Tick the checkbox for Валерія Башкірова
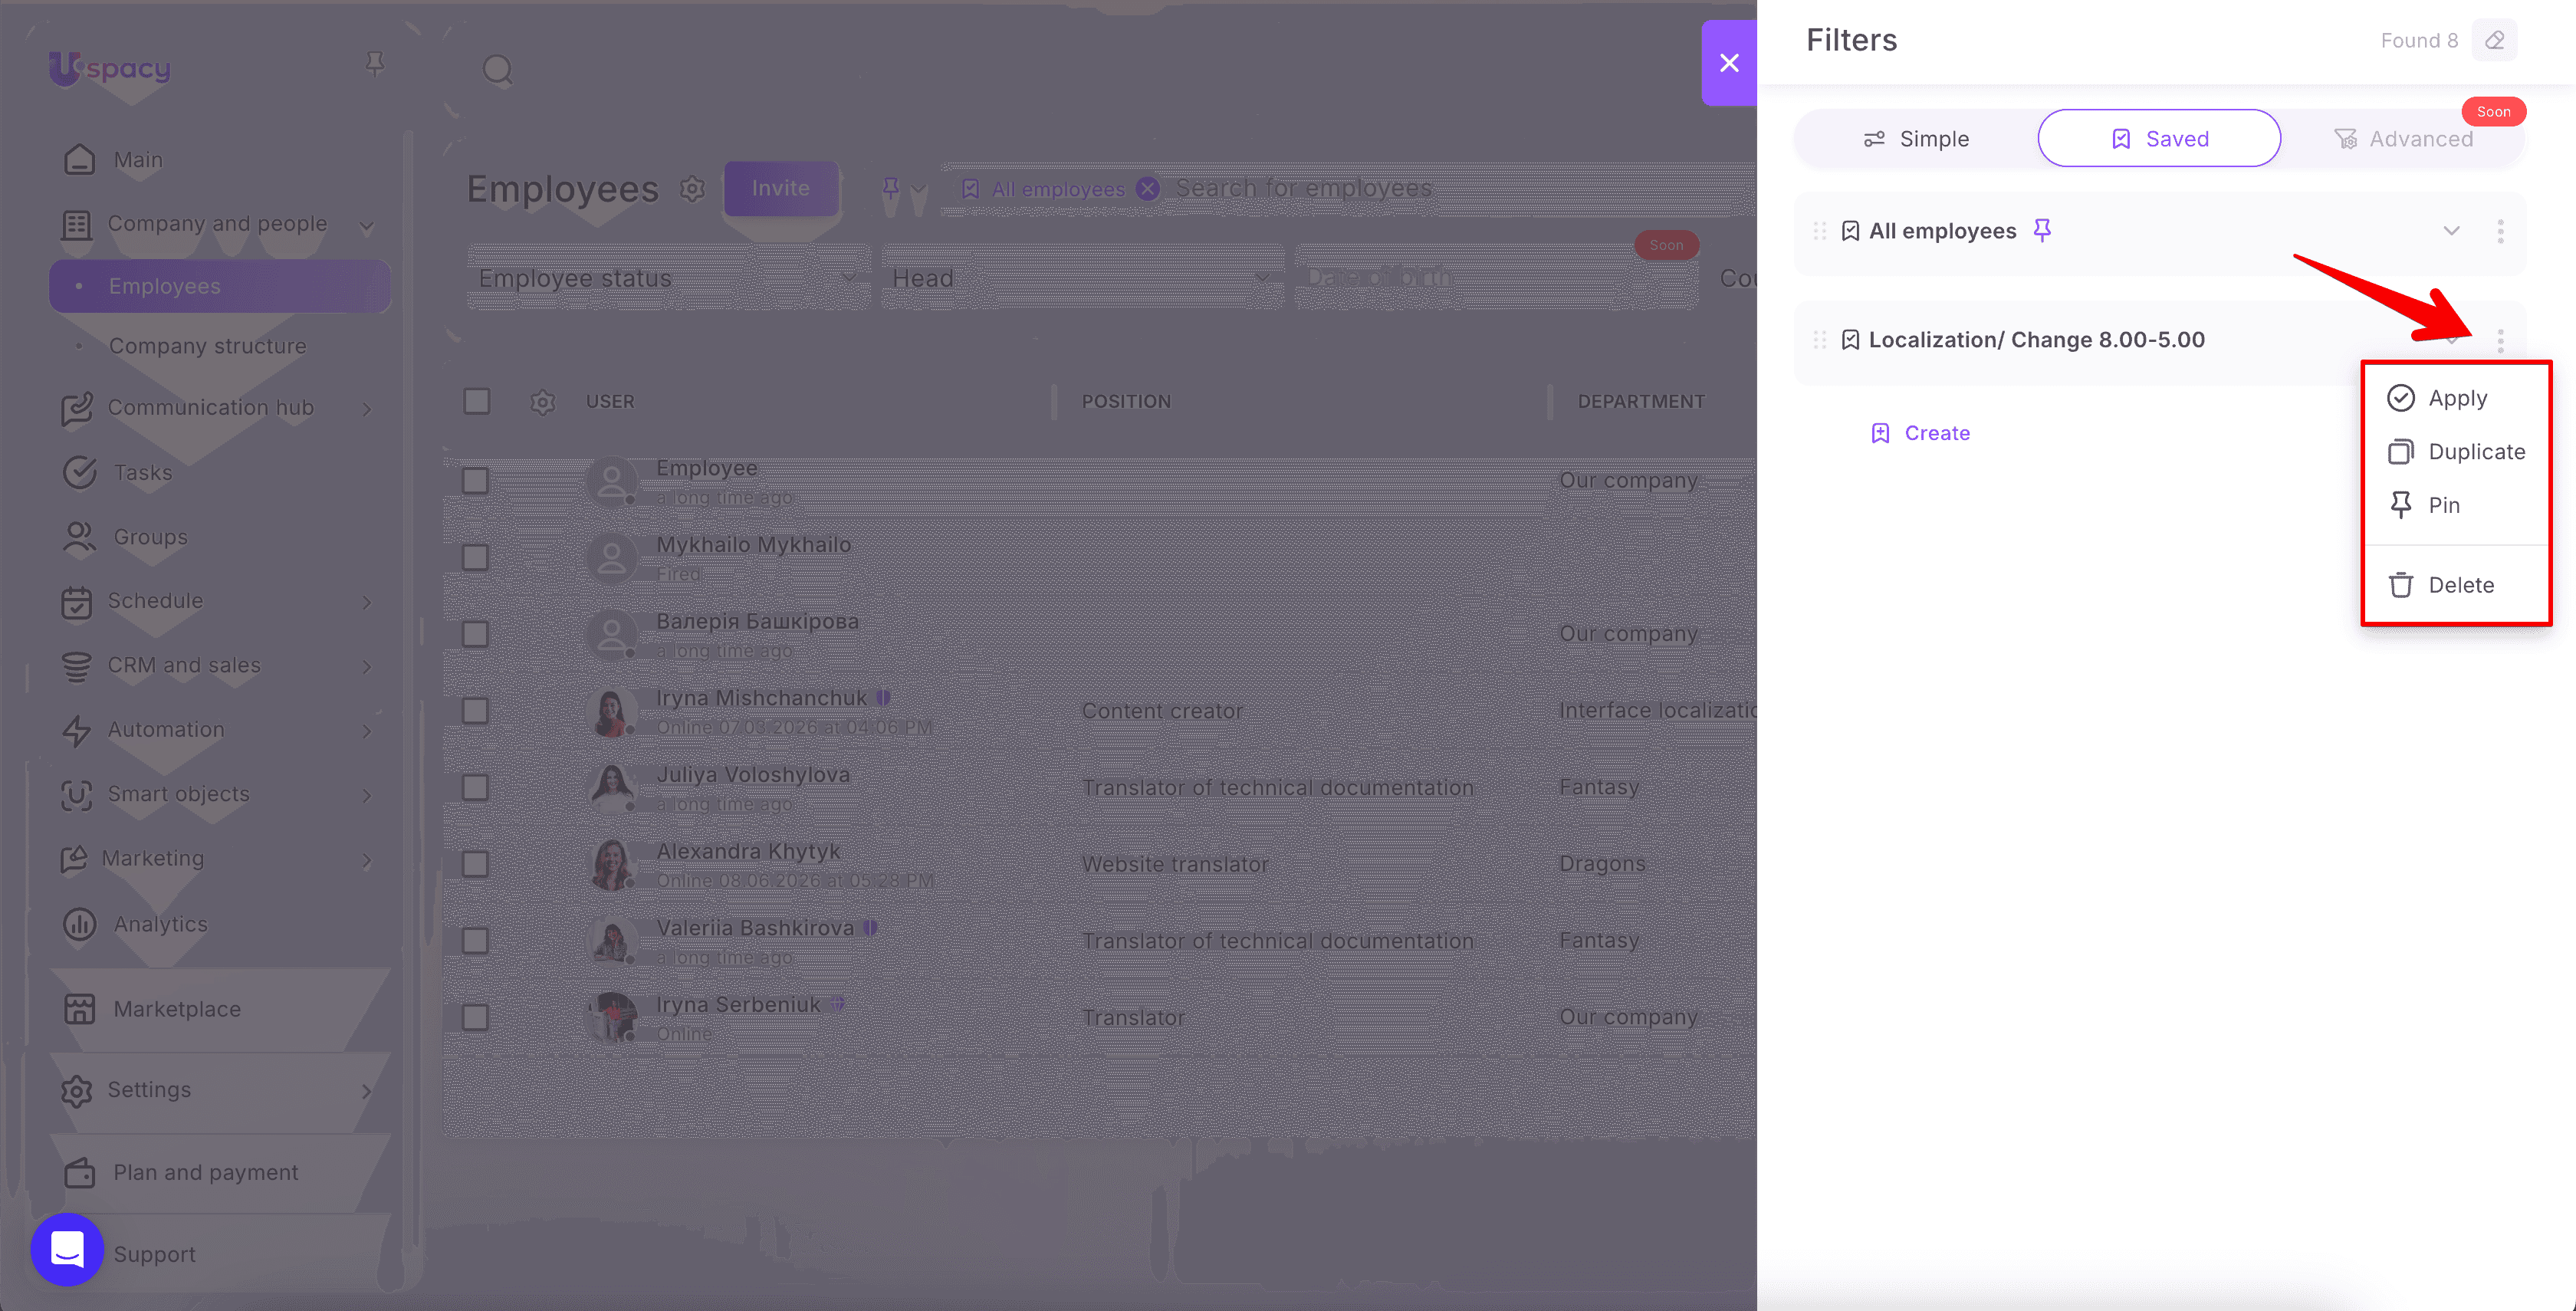This screenshot has width=2576, height=1311. click(476, 635)
